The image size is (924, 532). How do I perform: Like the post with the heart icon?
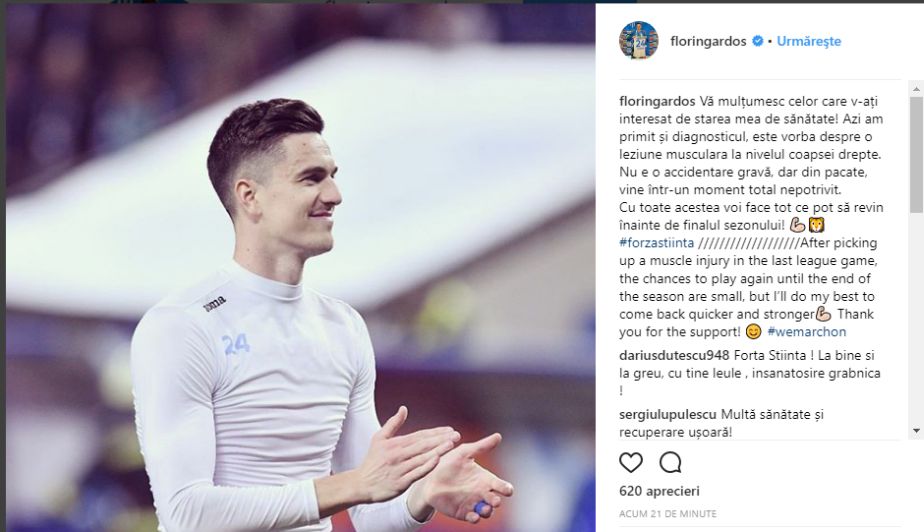631,462
